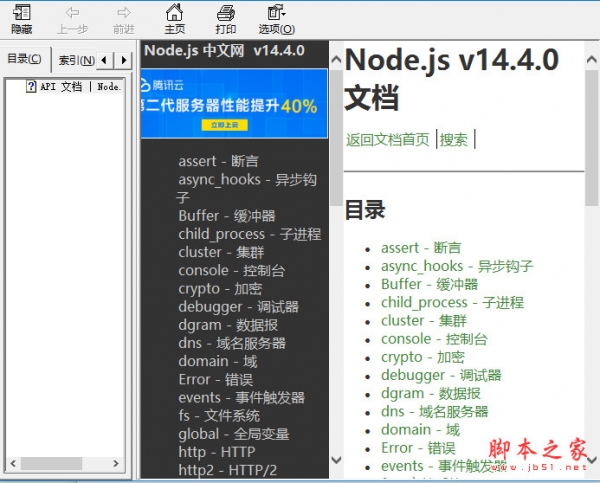Click the Tencent Cloud ad banner

234,103
